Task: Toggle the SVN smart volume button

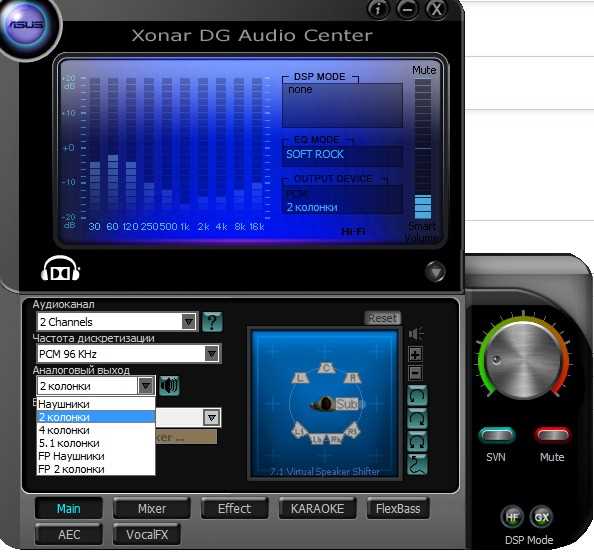Action: (497, 436)
